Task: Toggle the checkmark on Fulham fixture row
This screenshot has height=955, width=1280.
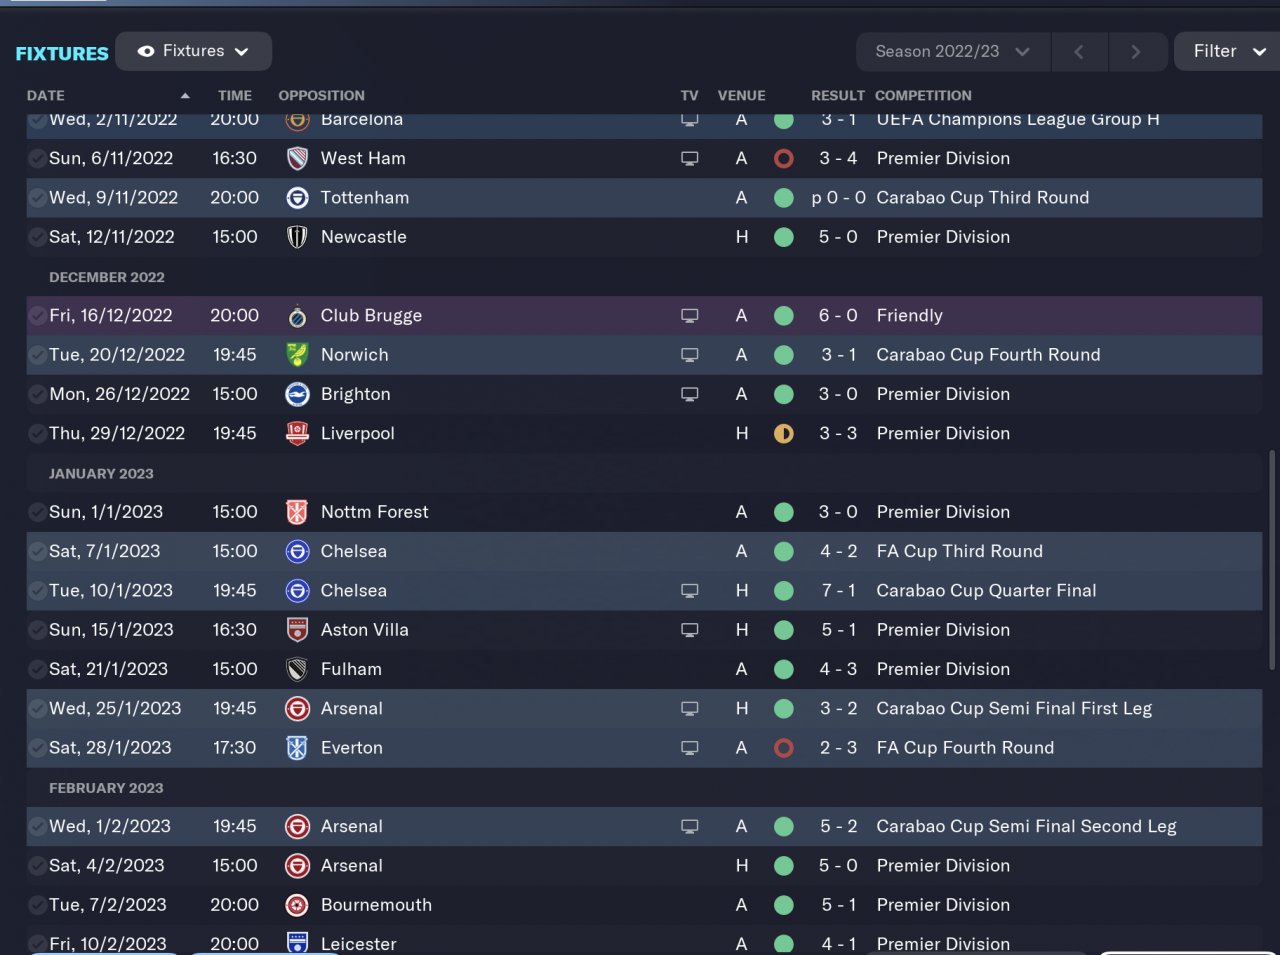Action: (x=37, y=669)
